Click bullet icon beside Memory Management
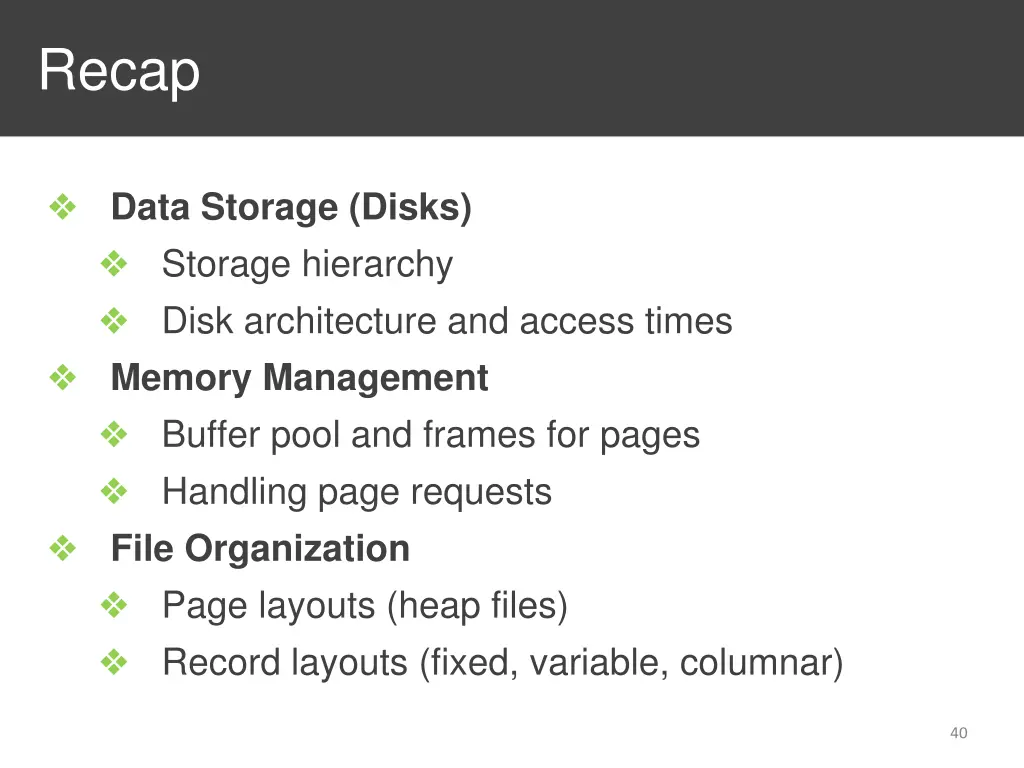The width and height of the screenshot is (1024, 768). (x=63, y=377)
